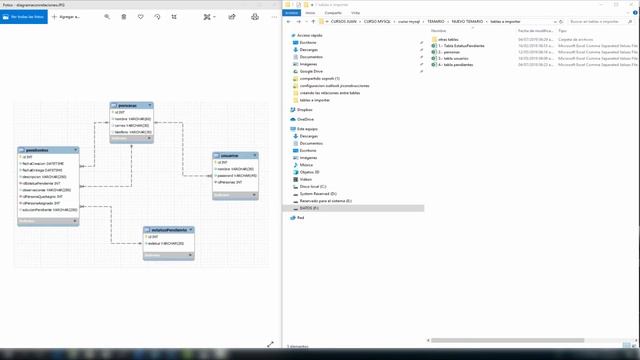
Task: Open Vídeos under Este equipo
Action: point(305,179)
